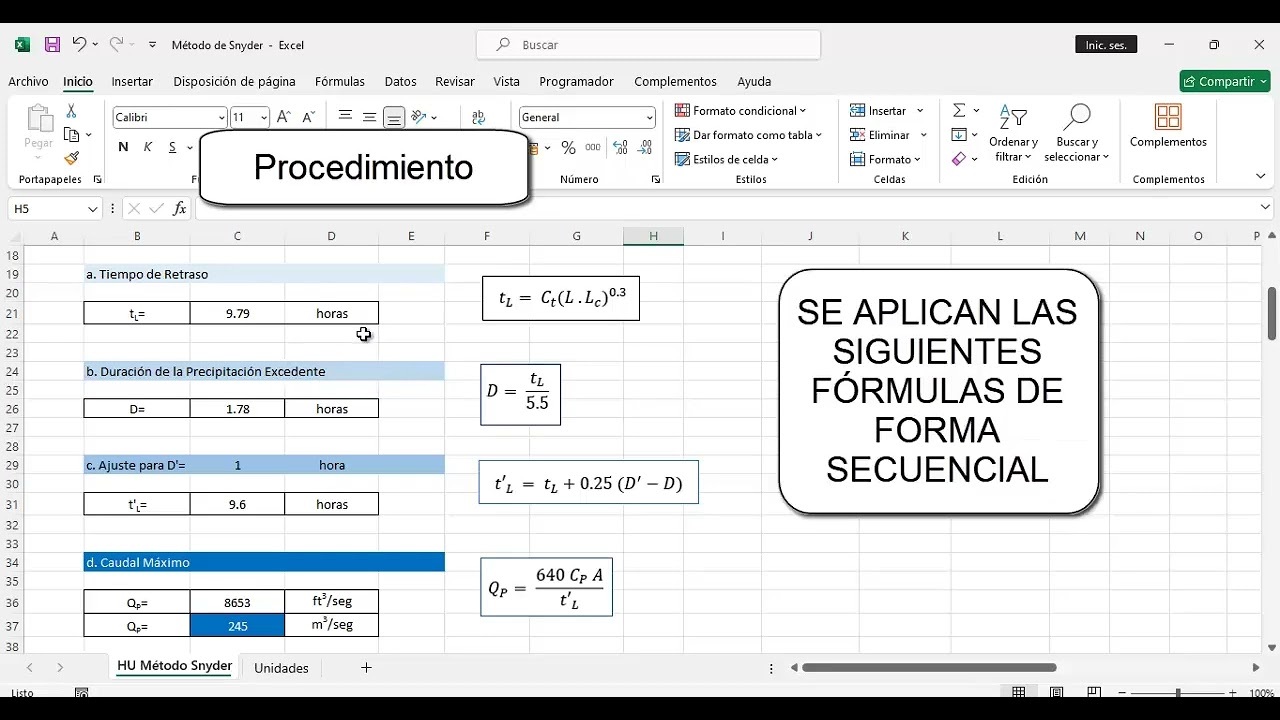Image resolution: width=1280 pixels, height=720 pixels.
Task: Open the Programador tab
Action: (x=577, y=81)
